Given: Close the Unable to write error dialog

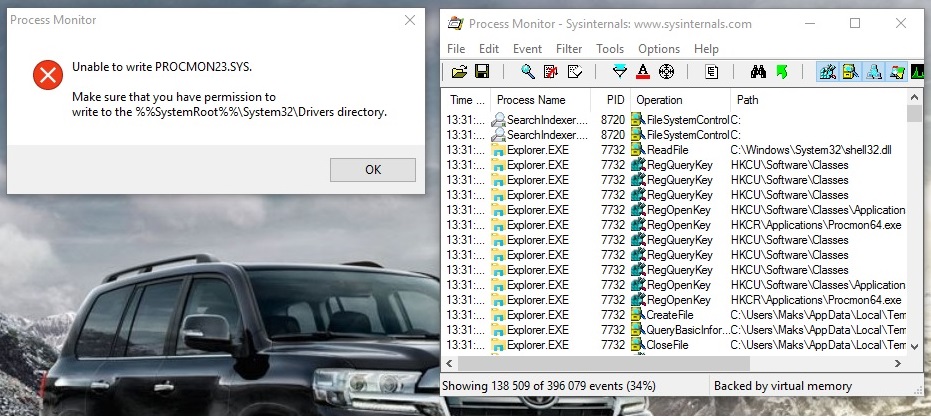Looking at the screenshot, I should pos(410,20).
